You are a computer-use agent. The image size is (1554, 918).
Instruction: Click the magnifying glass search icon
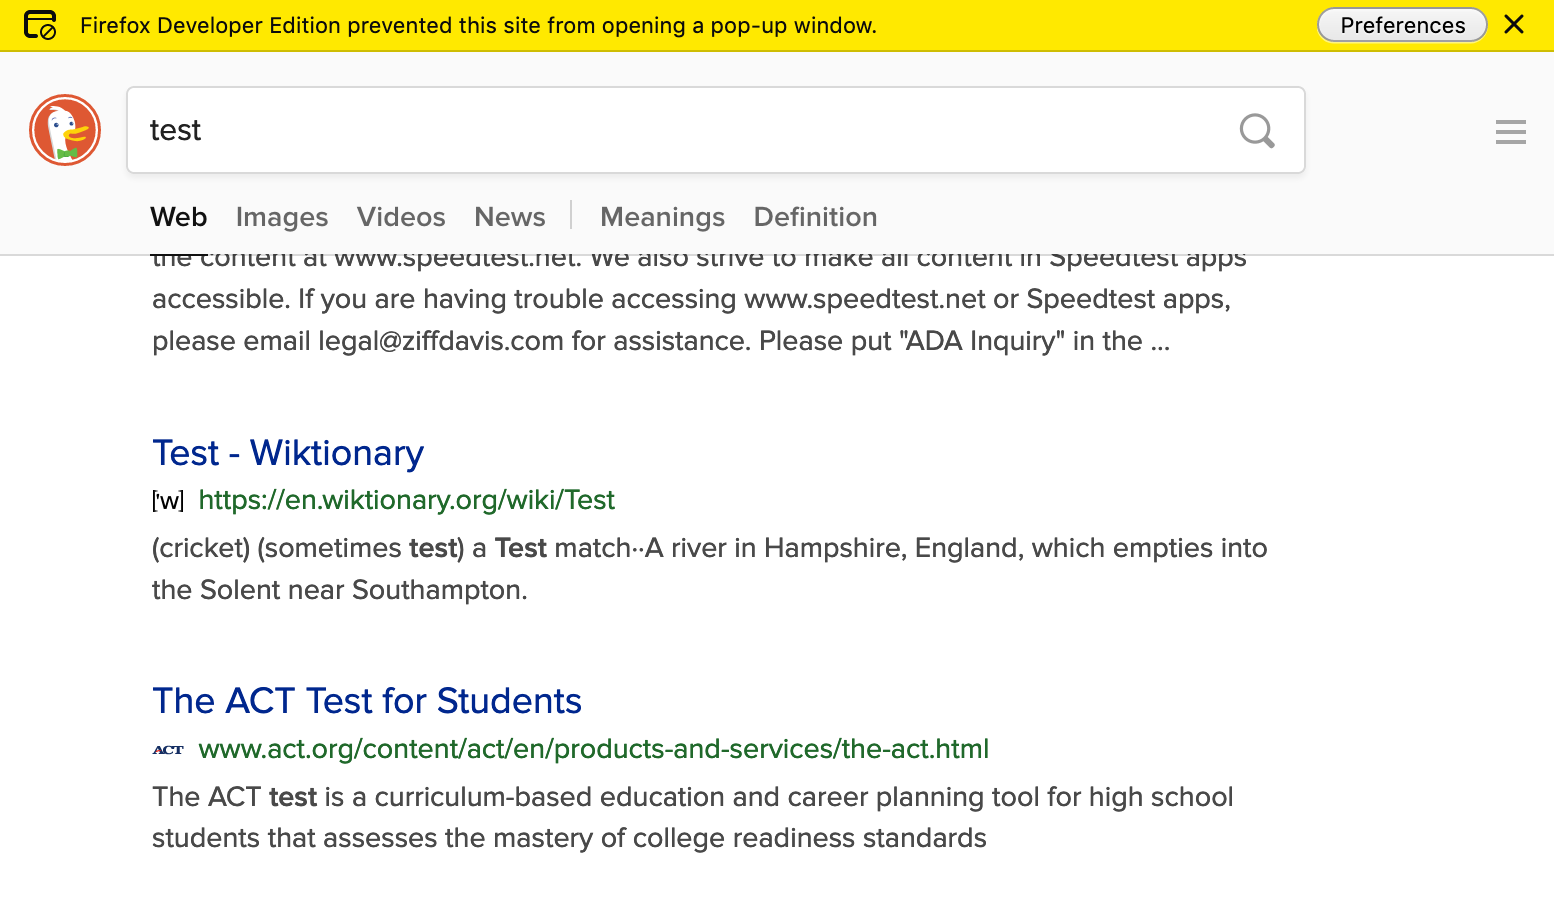click(x=1257, y=130)
